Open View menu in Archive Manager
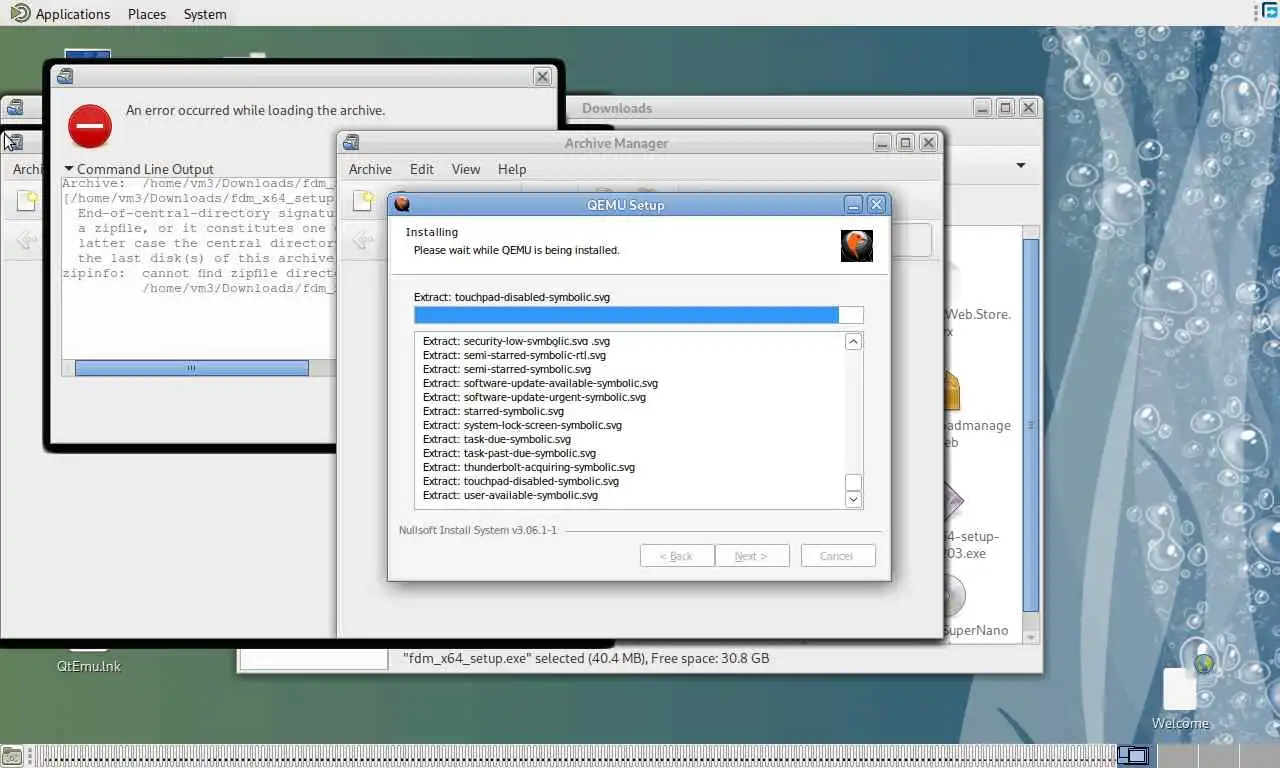The width and height of the screenshot is (1280, 768). click(x=466, y=169)
